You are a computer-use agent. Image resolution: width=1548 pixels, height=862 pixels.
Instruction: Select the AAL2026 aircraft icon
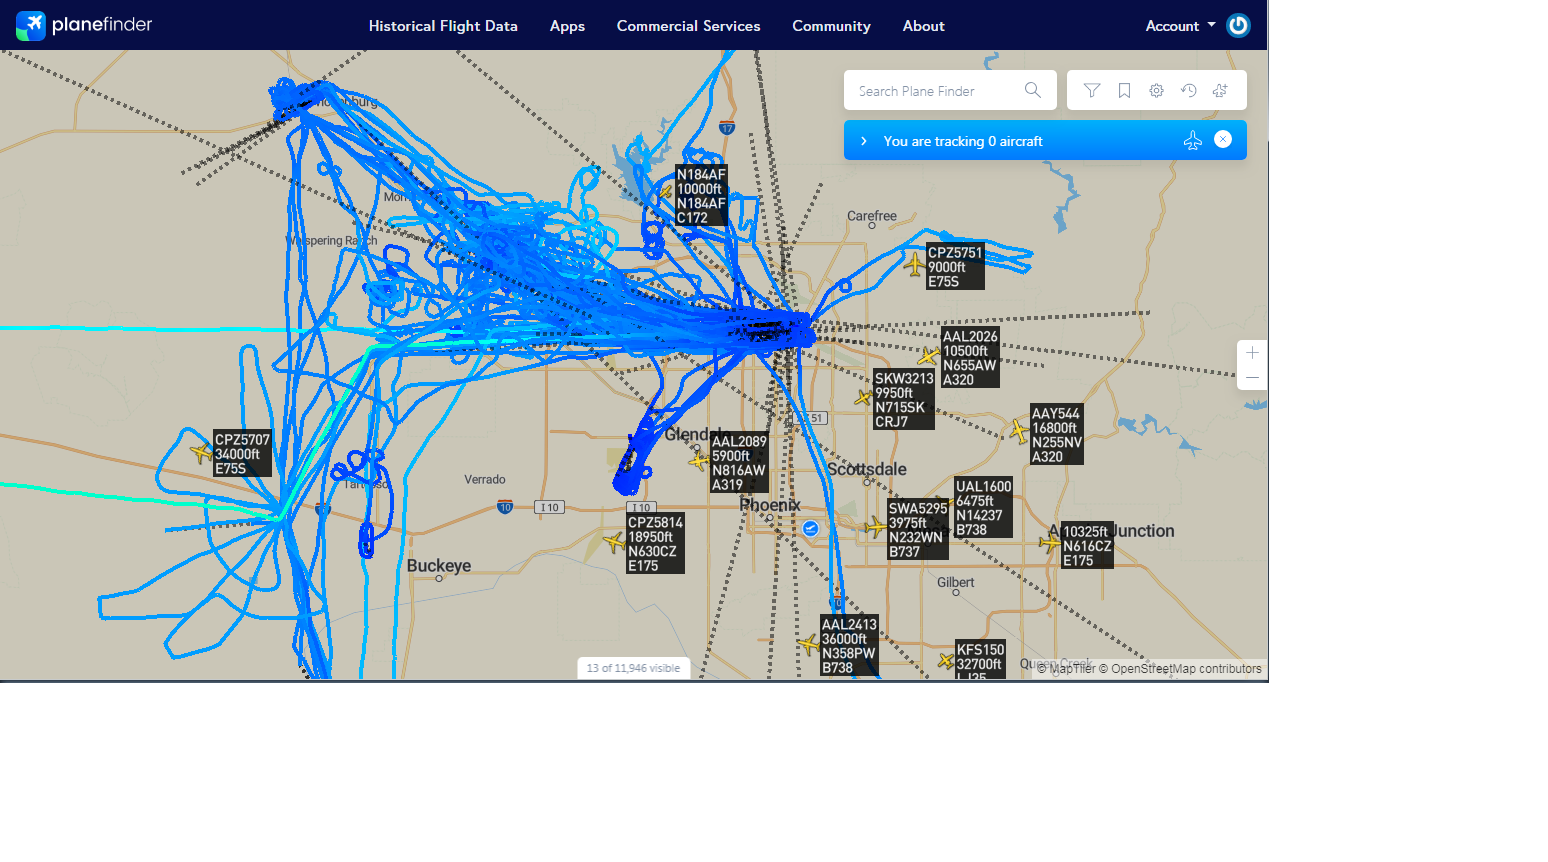(930, 356)
